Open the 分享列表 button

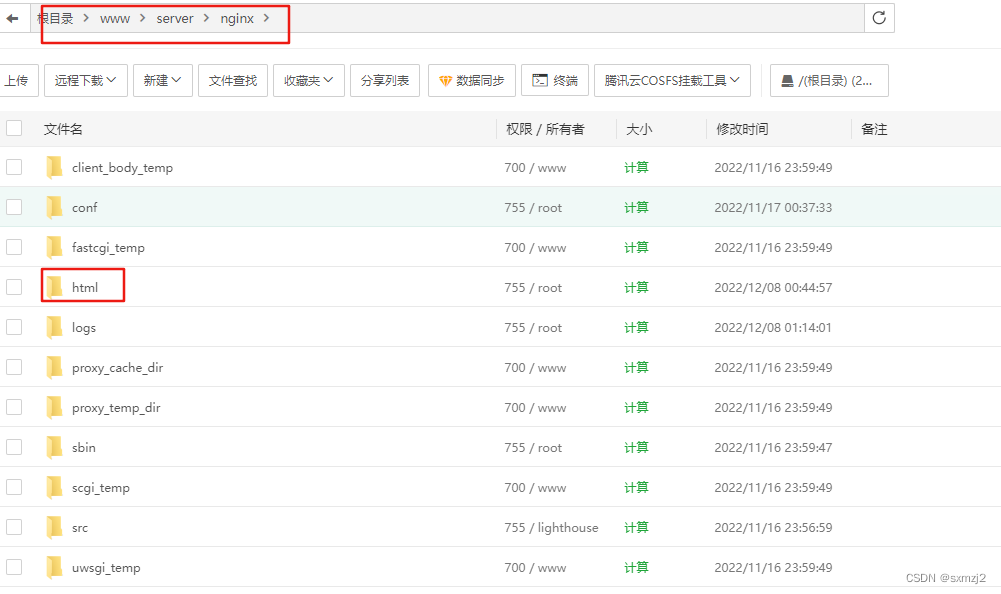[x=385, y=80]
